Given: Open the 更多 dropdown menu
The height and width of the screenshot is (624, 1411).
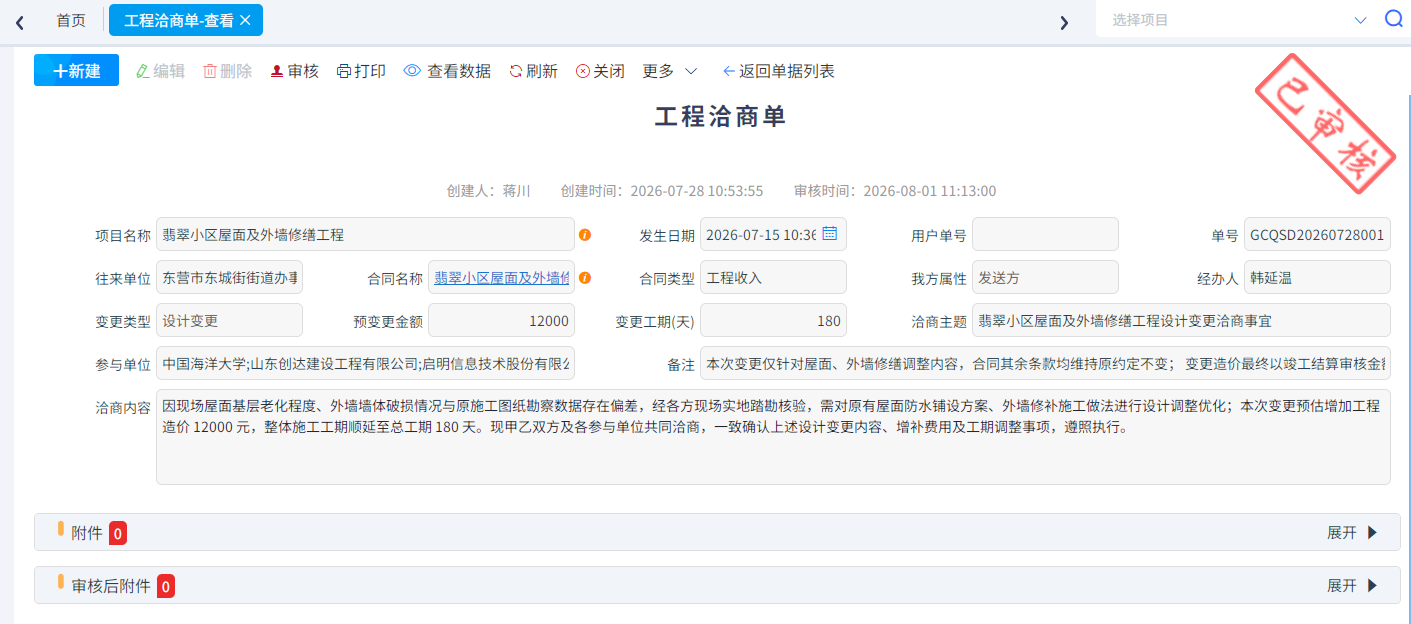Looking at the screenshot, I should (x=670, y=71).
